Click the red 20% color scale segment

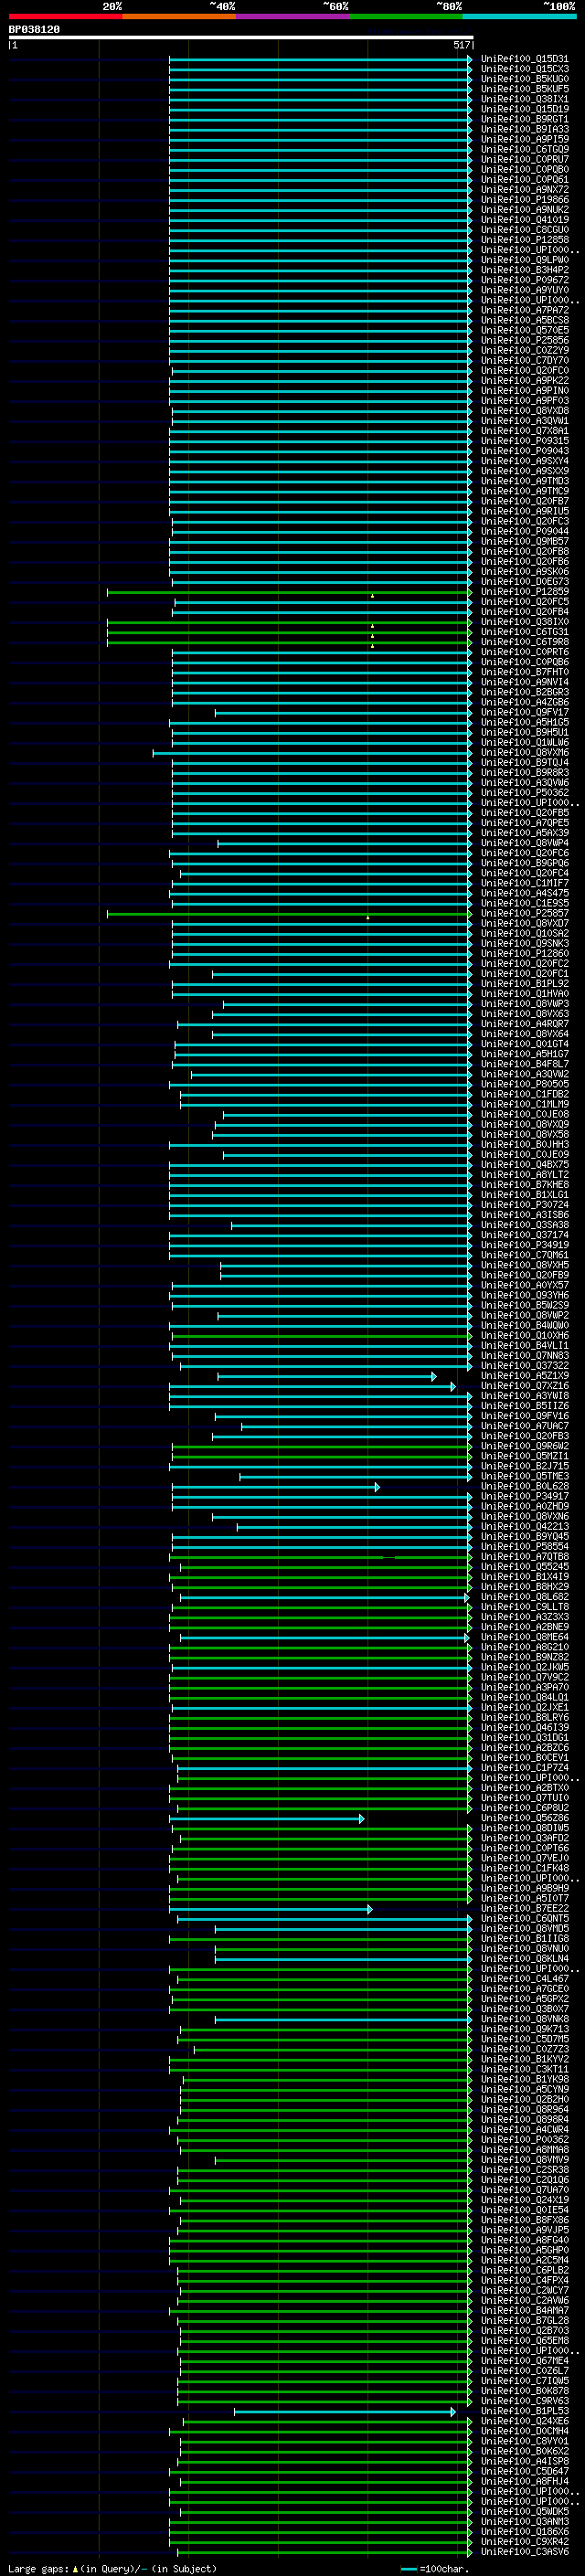(65, 17)
